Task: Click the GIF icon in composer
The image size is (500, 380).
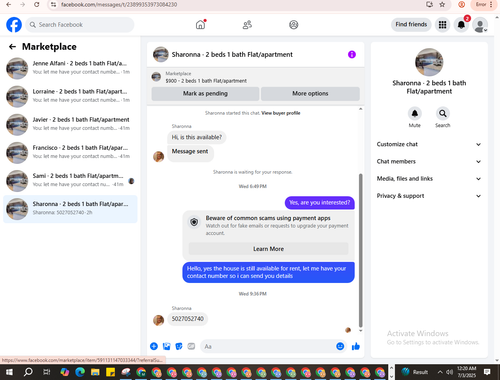Action: click(191, 346)
